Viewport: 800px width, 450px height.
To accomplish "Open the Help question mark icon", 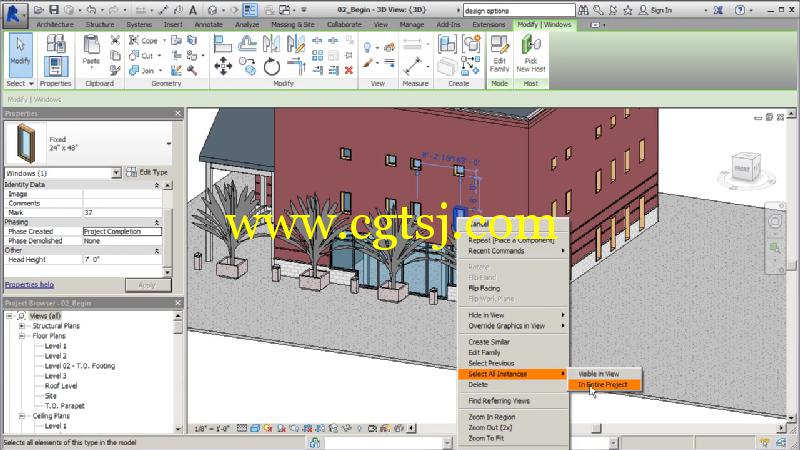I will point(740,10).
